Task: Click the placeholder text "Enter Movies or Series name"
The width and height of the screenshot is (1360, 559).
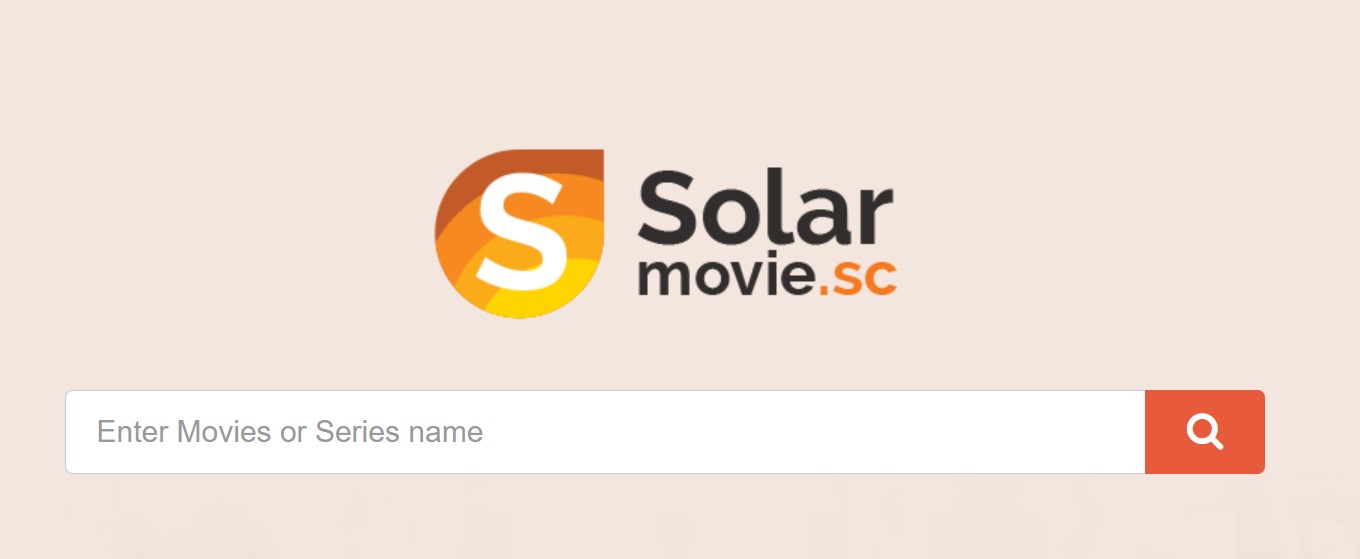Action: point(290,432)
